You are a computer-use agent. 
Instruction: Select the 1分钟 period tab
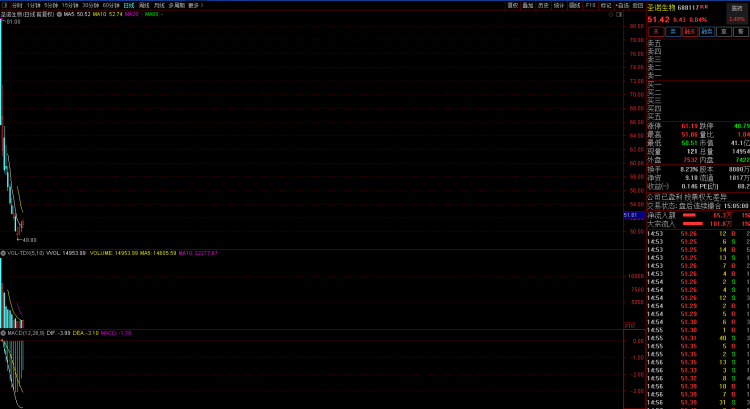[33, 5]
